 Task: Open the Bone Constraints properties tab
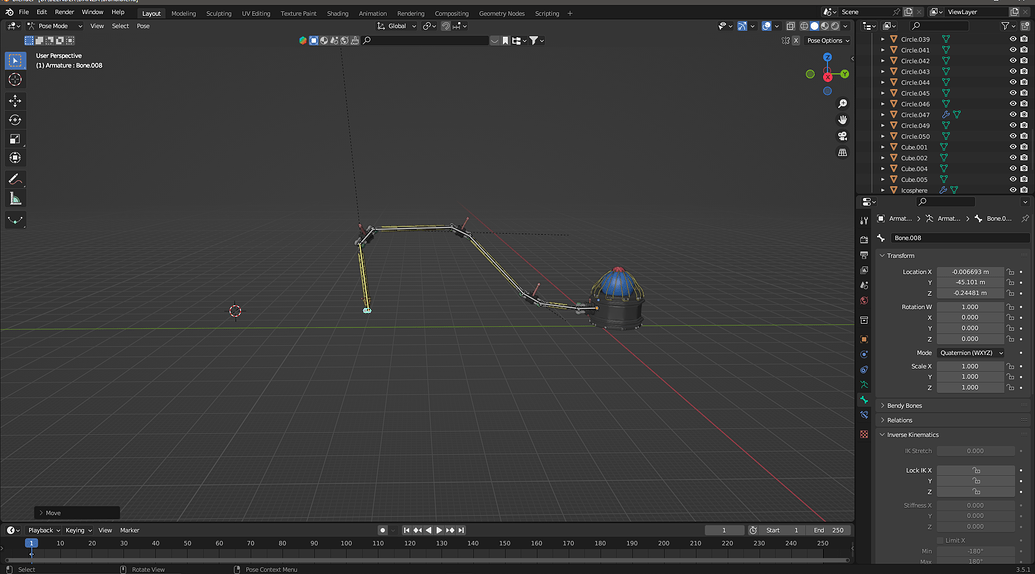pos(864,415)
